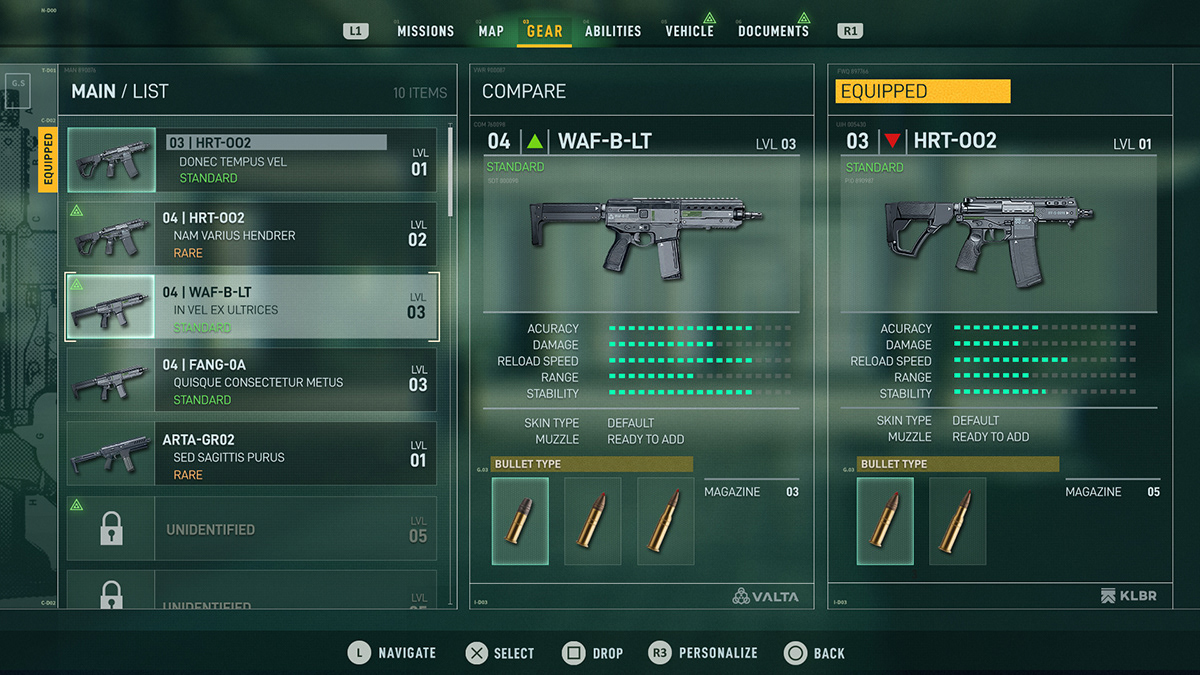Click the Personalize R3 button
Viewport: 1200px width, 675px height.
click(x=703, y=653)
